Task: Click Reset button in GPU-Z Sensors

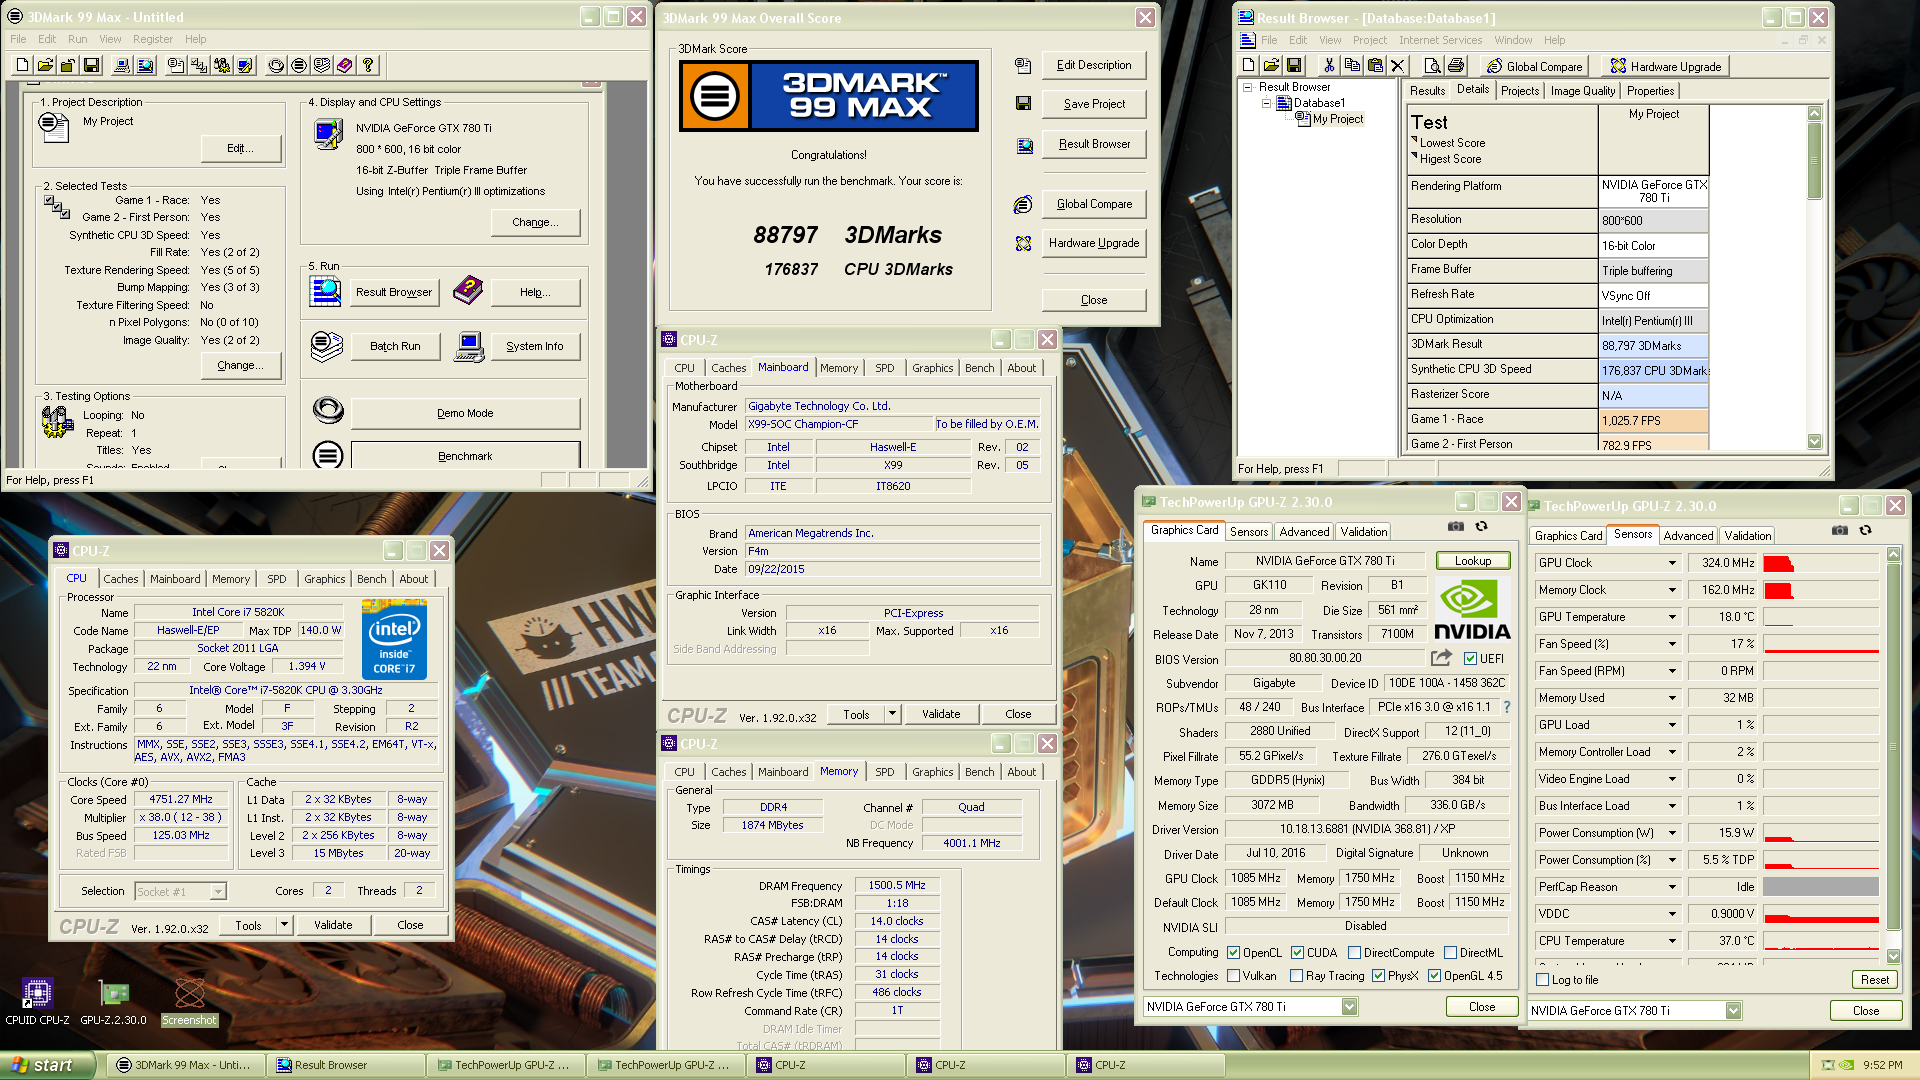Action: tap(1875, 980)
